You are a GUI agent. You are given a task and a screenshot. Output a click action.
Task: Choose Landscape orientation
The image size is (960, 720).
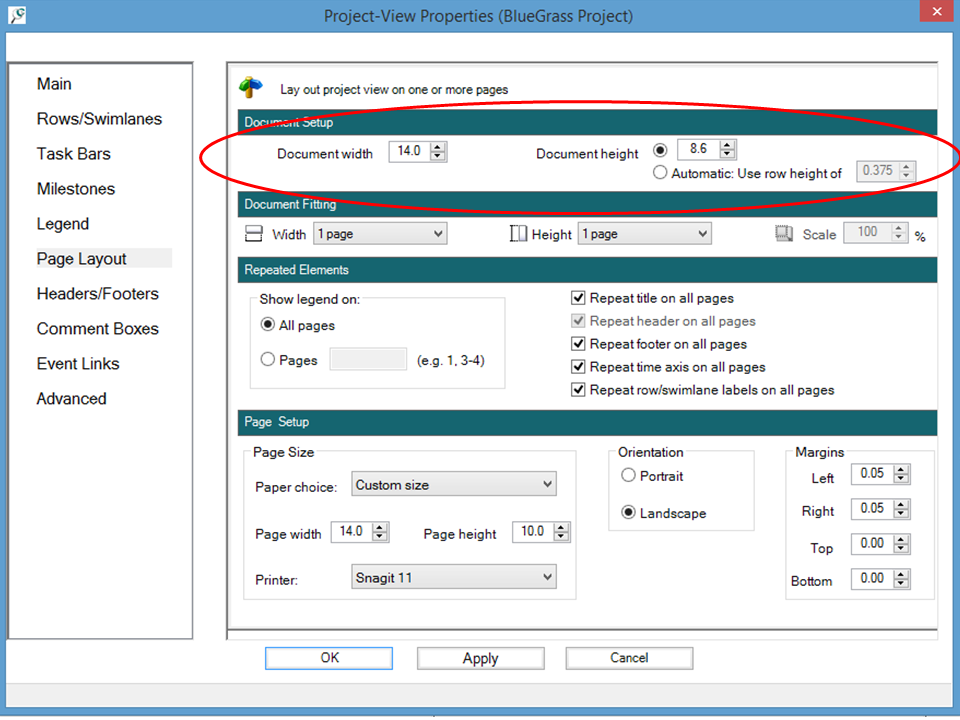point(628,512)
